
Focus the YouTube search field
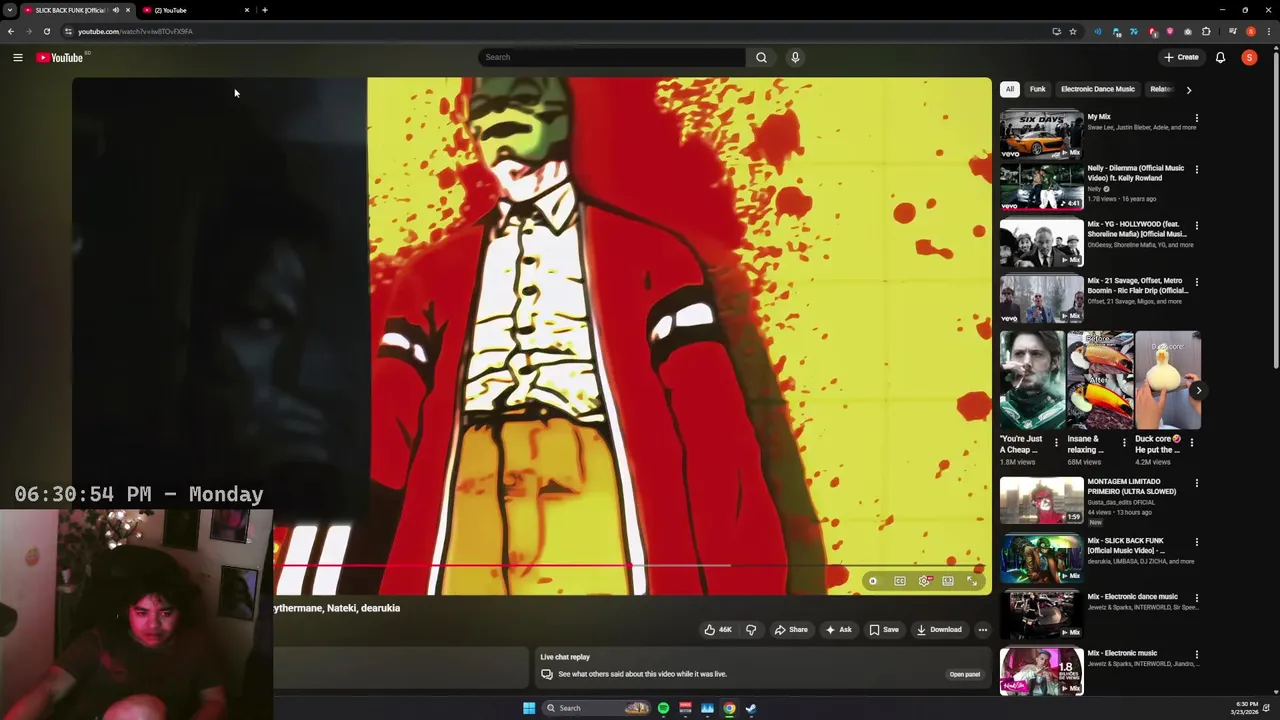[611, 57]
